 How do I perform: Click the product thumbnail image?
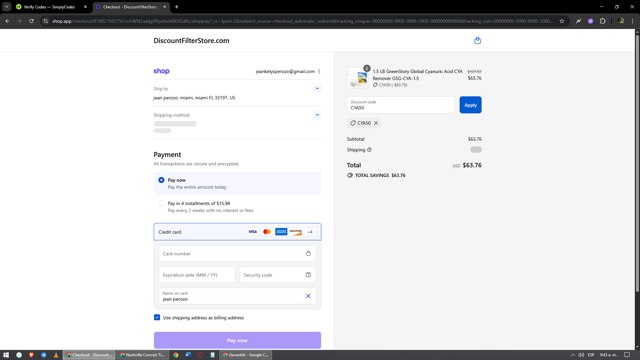click(358, 77)
